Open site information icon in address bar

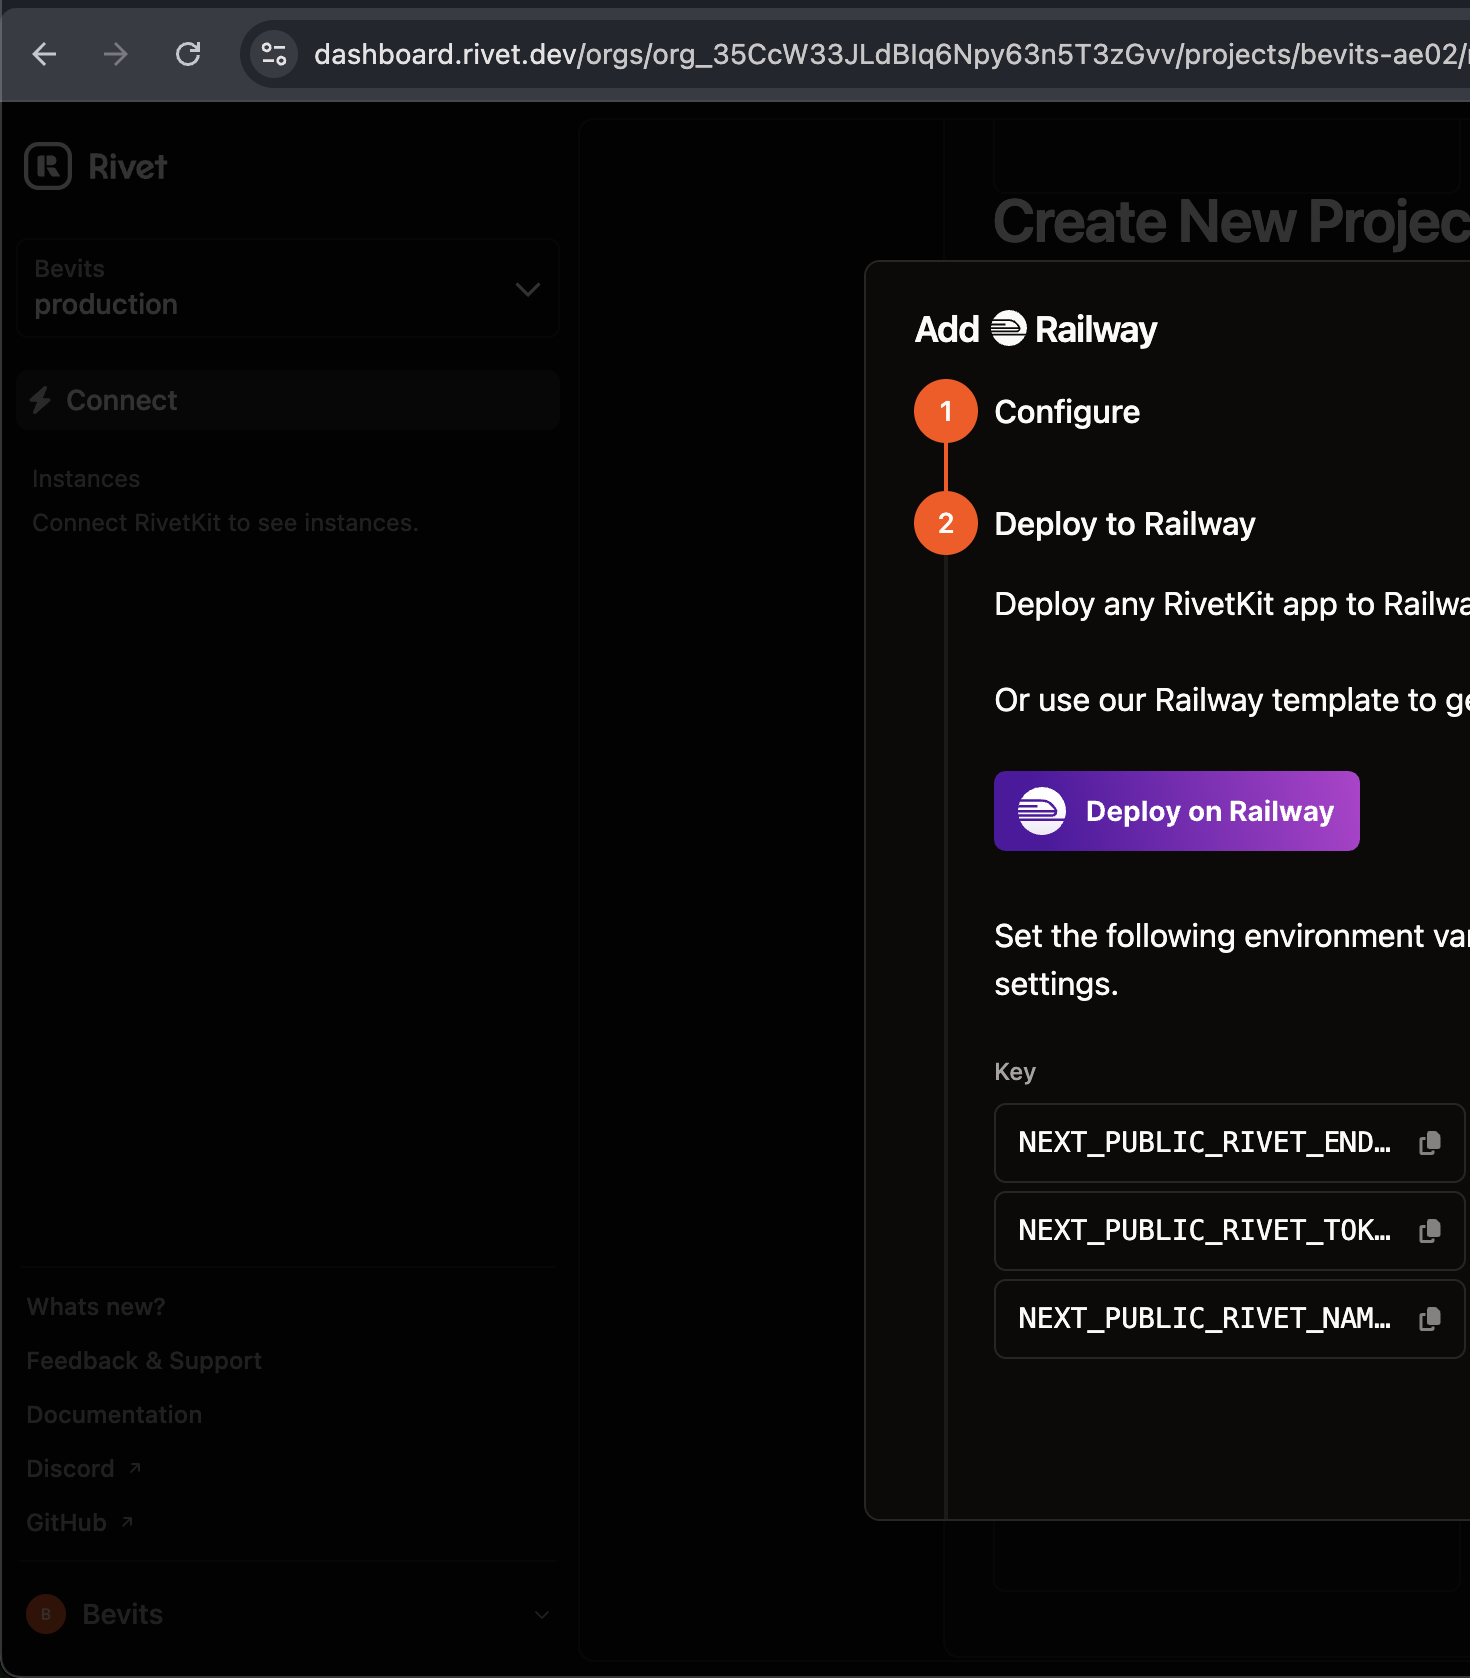pyautogui.click(x=274, y=54)
